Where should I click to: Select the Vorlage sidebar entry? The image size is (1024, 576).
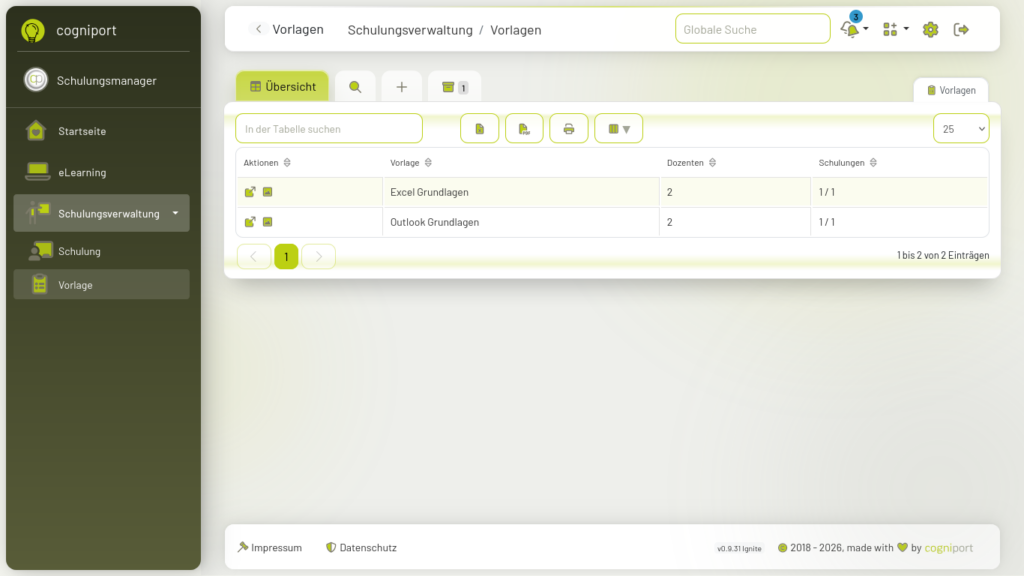(x=101, y=285)
